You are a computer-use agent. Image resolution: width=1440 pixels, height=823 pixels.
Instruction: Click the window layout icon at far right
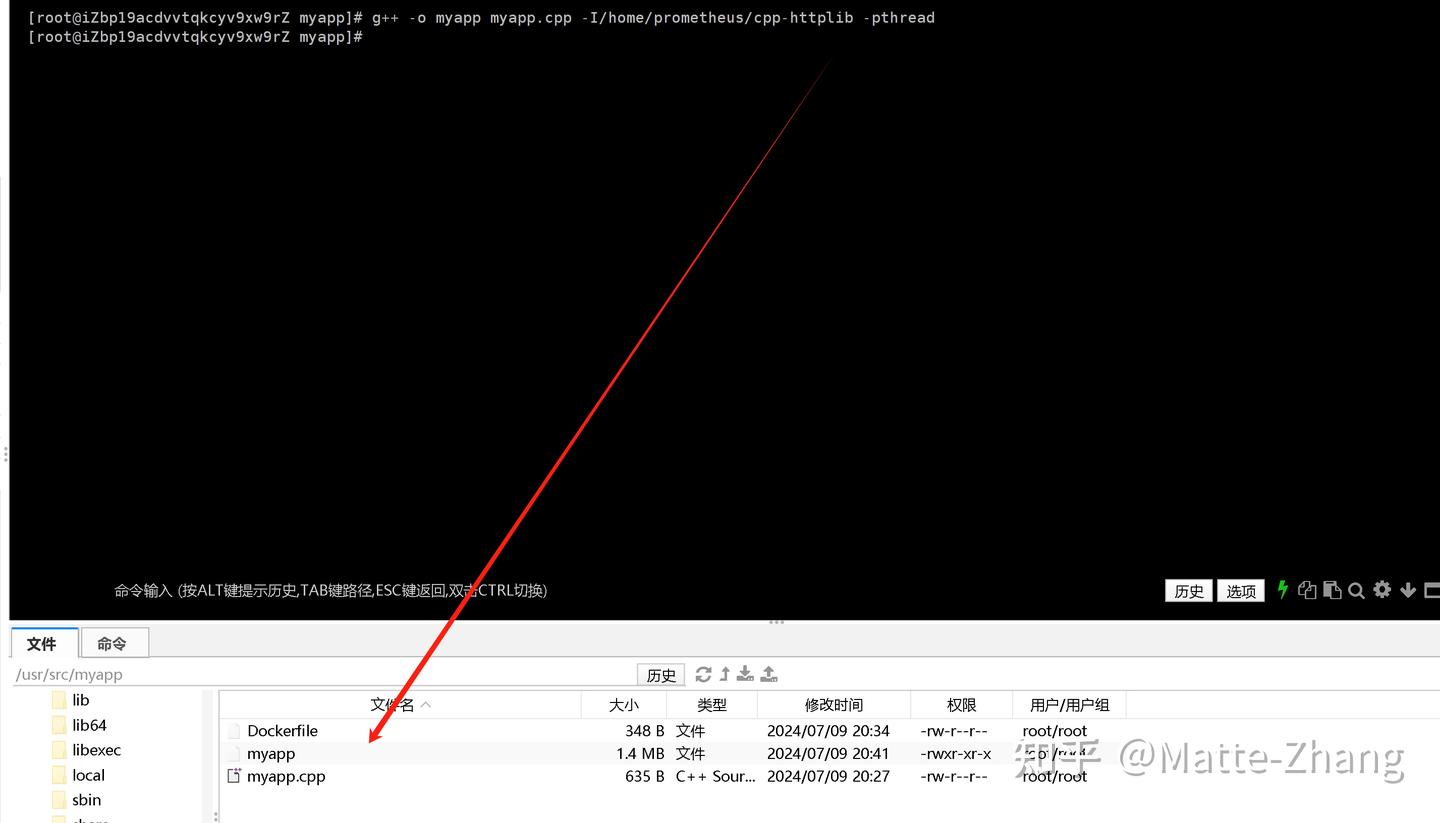pyautogui.click(x=1432, y=589)
